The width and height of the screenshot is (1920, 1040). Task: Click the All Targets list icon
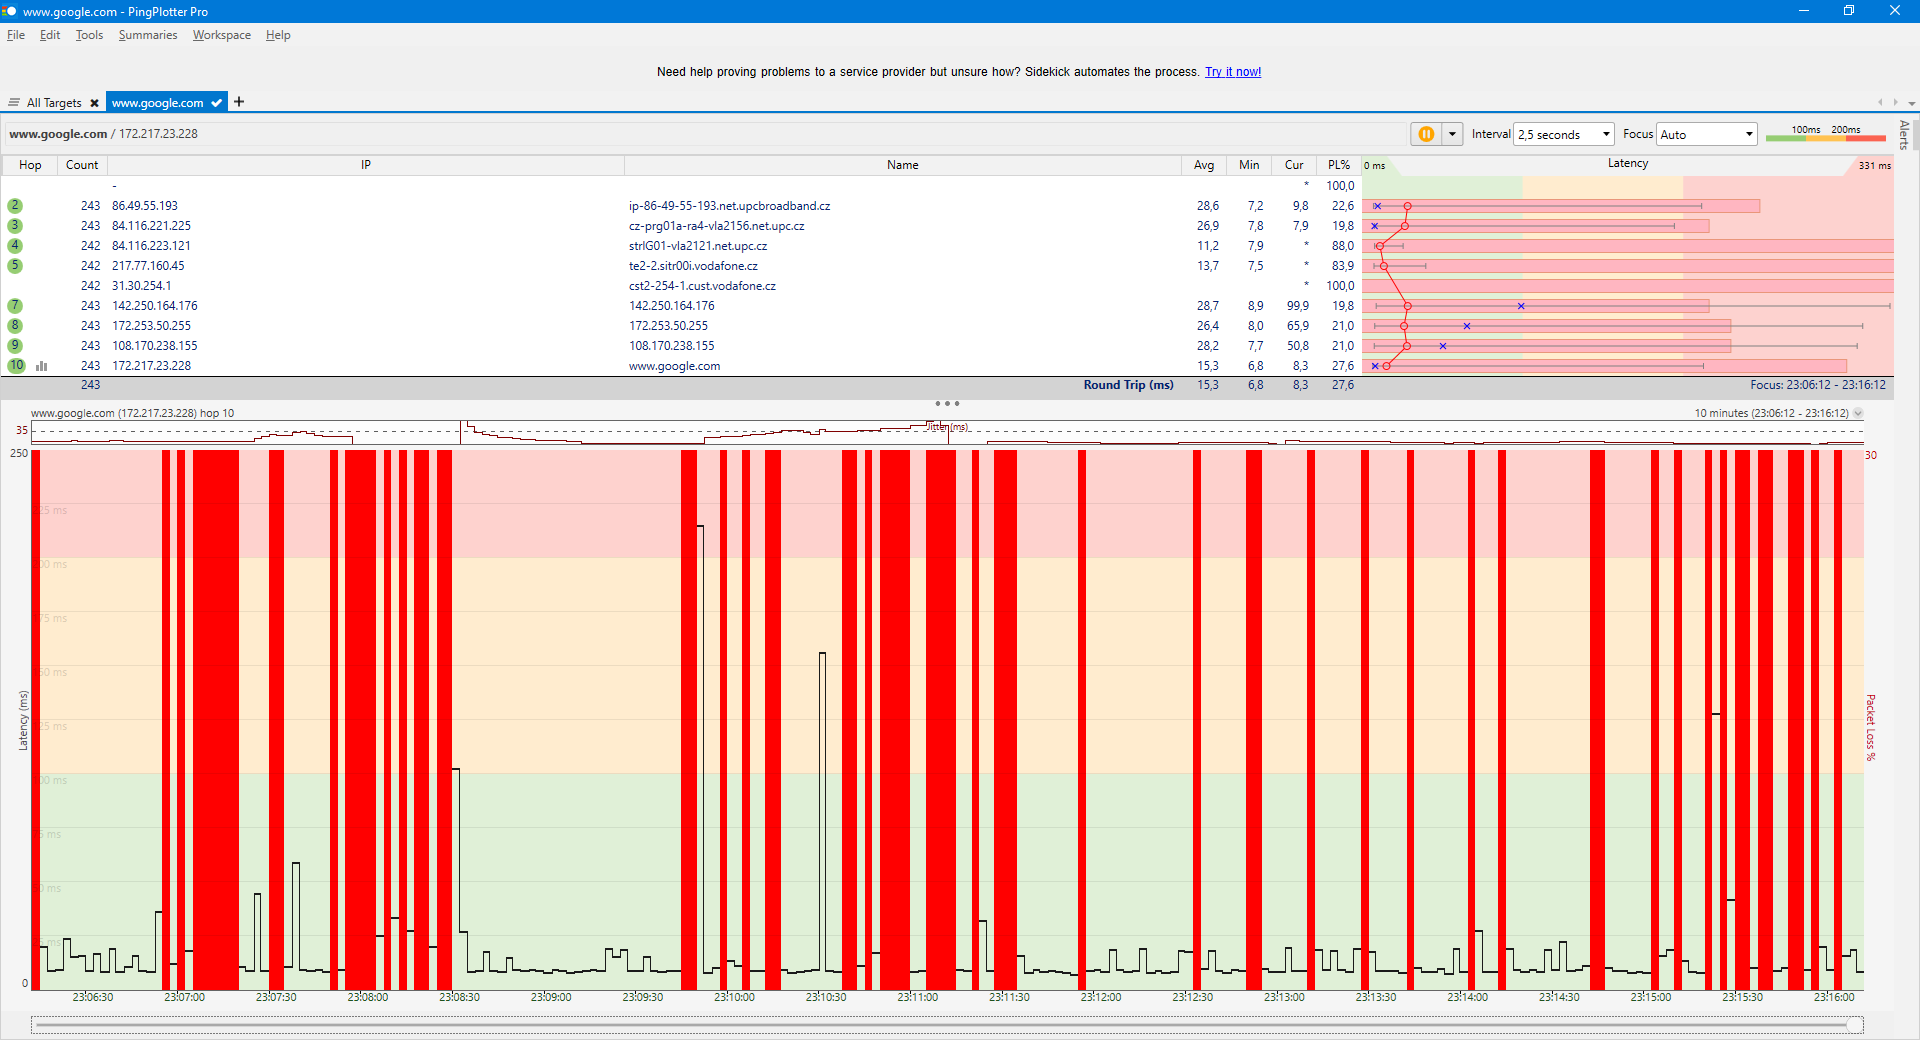coord(14,103)
